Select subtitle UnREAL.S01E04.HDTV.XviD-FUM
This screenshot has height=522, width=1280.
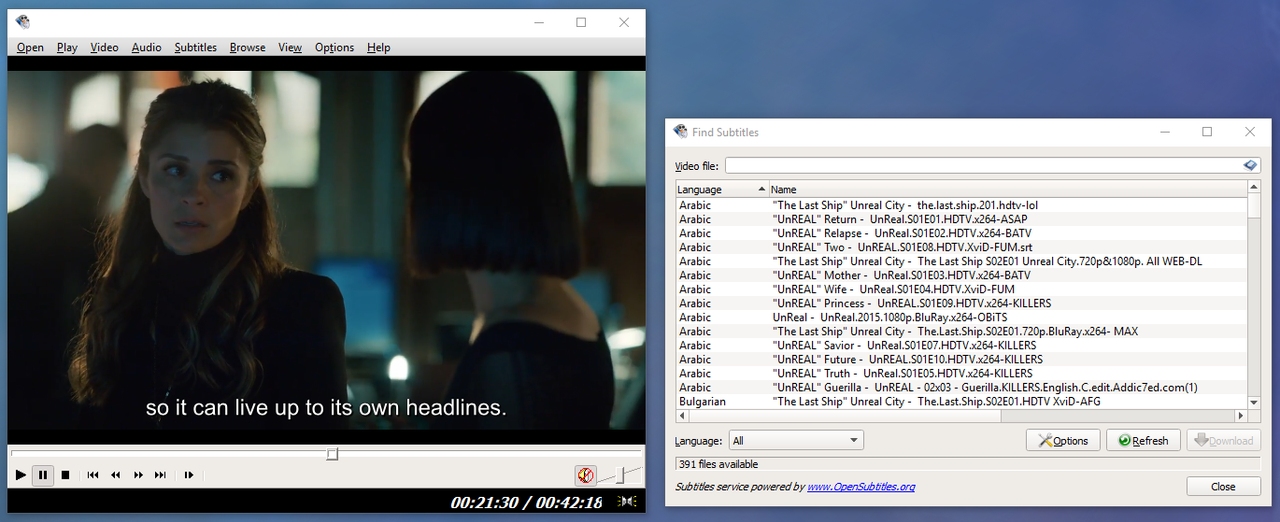961,289
